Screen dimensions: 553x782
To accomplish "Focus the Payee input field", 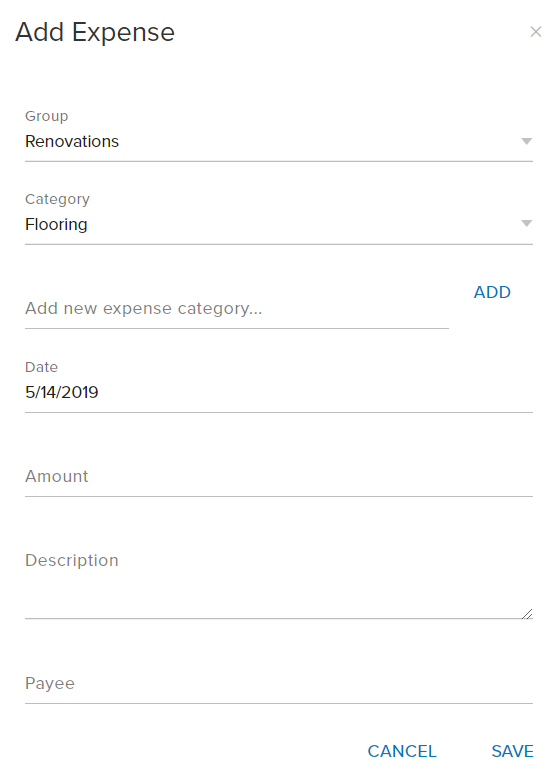I will [279, 683].
